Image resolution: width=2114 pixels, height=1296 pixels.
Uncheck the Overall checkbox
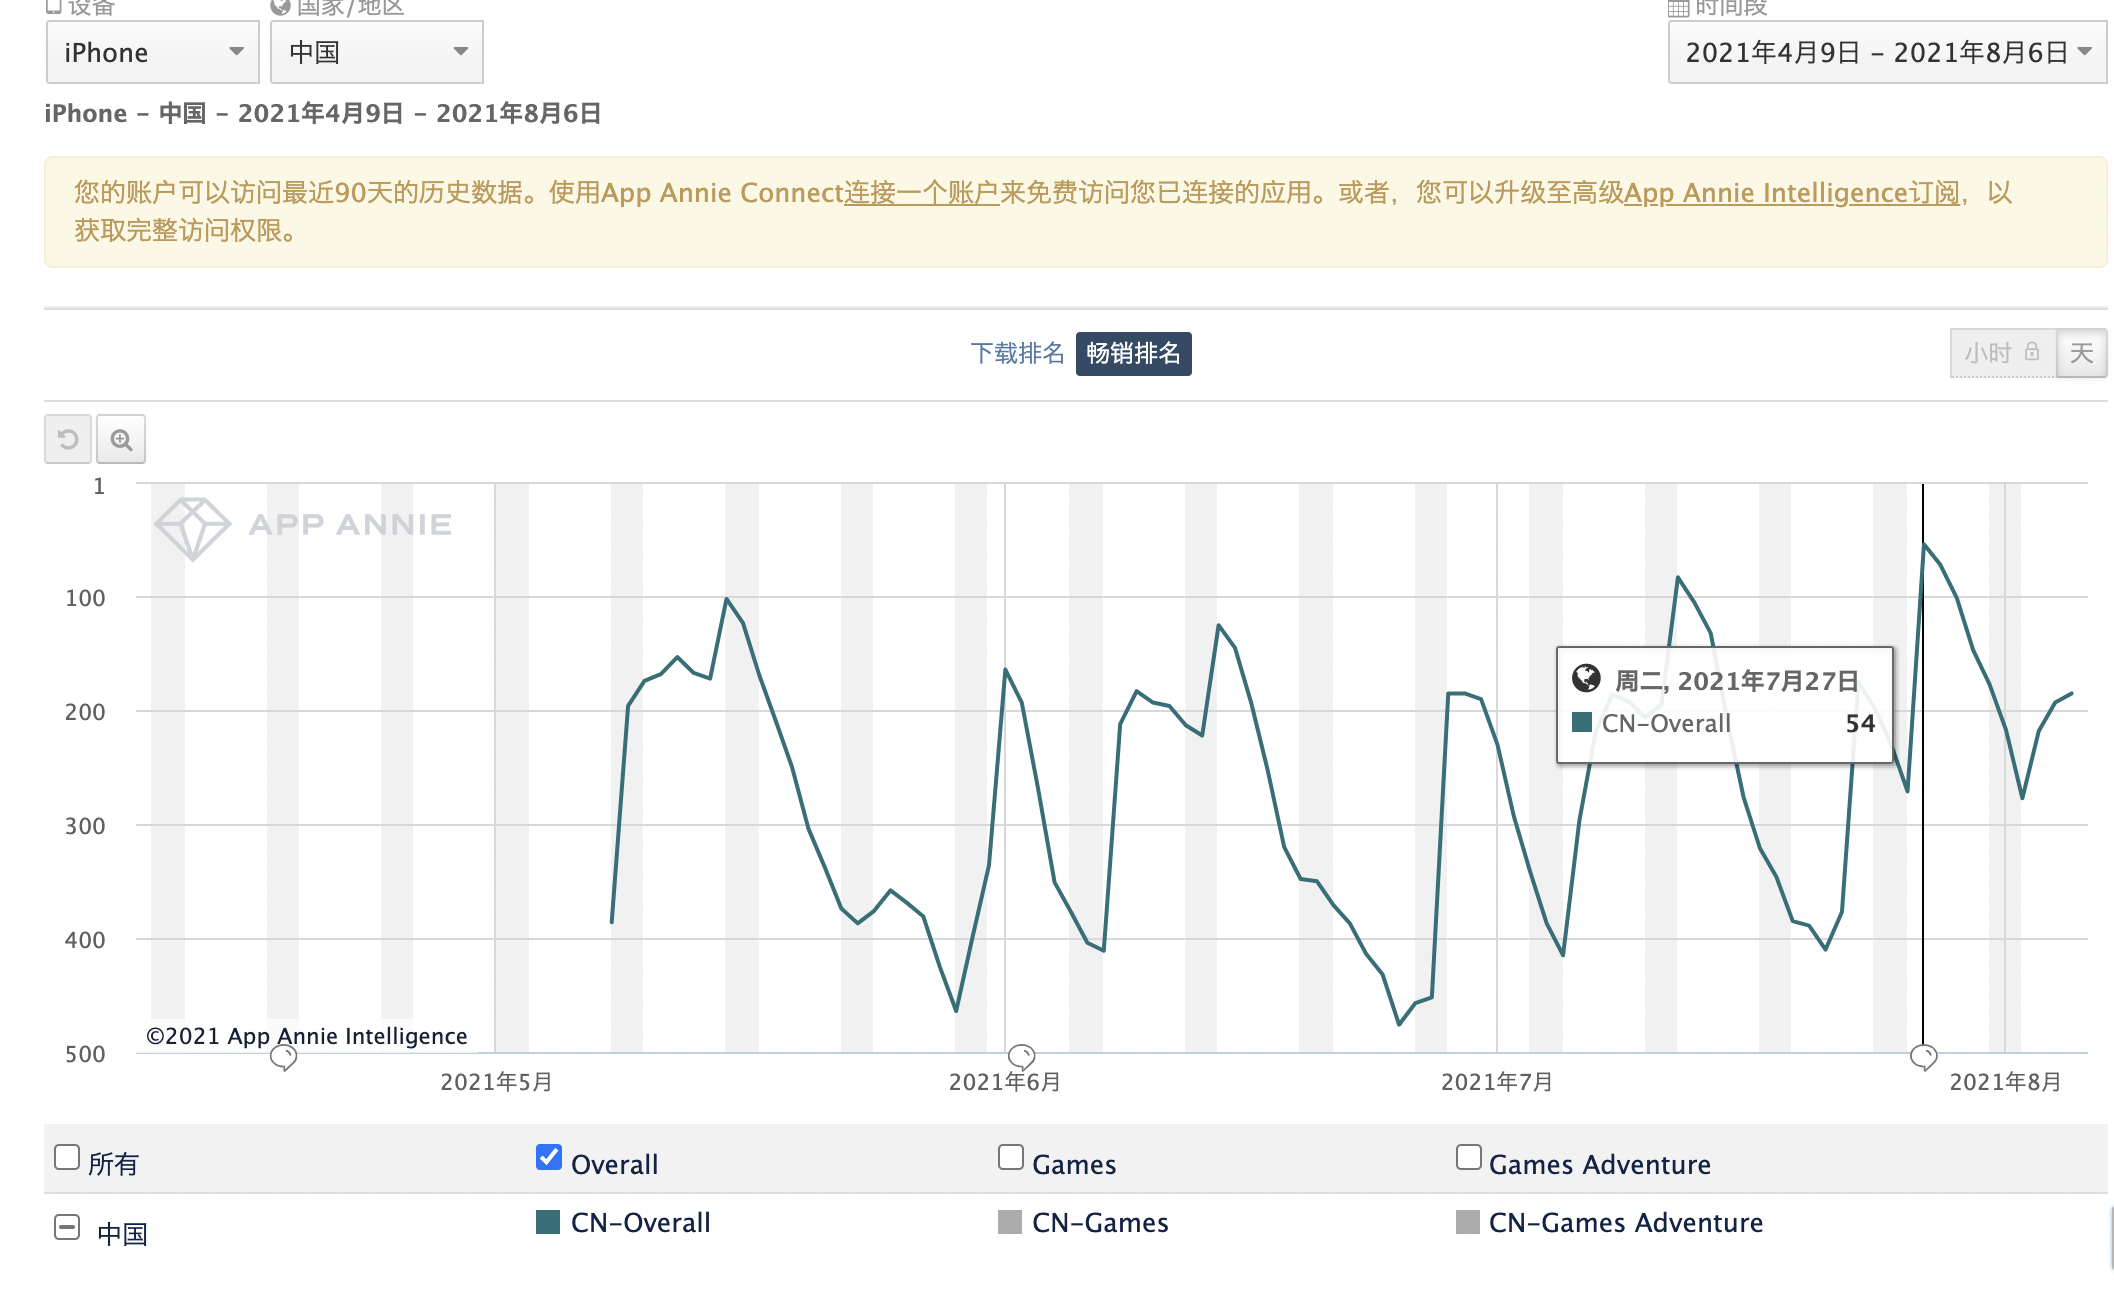549,1157
